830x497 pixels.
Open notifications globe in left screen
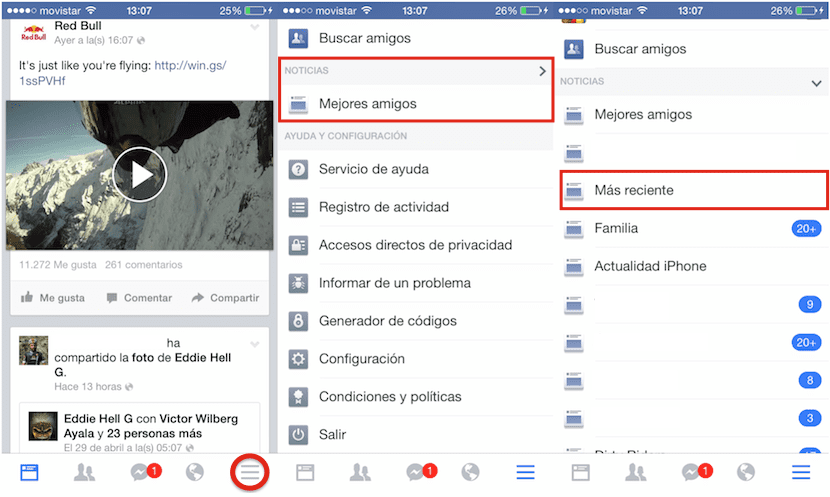point(195,472)
